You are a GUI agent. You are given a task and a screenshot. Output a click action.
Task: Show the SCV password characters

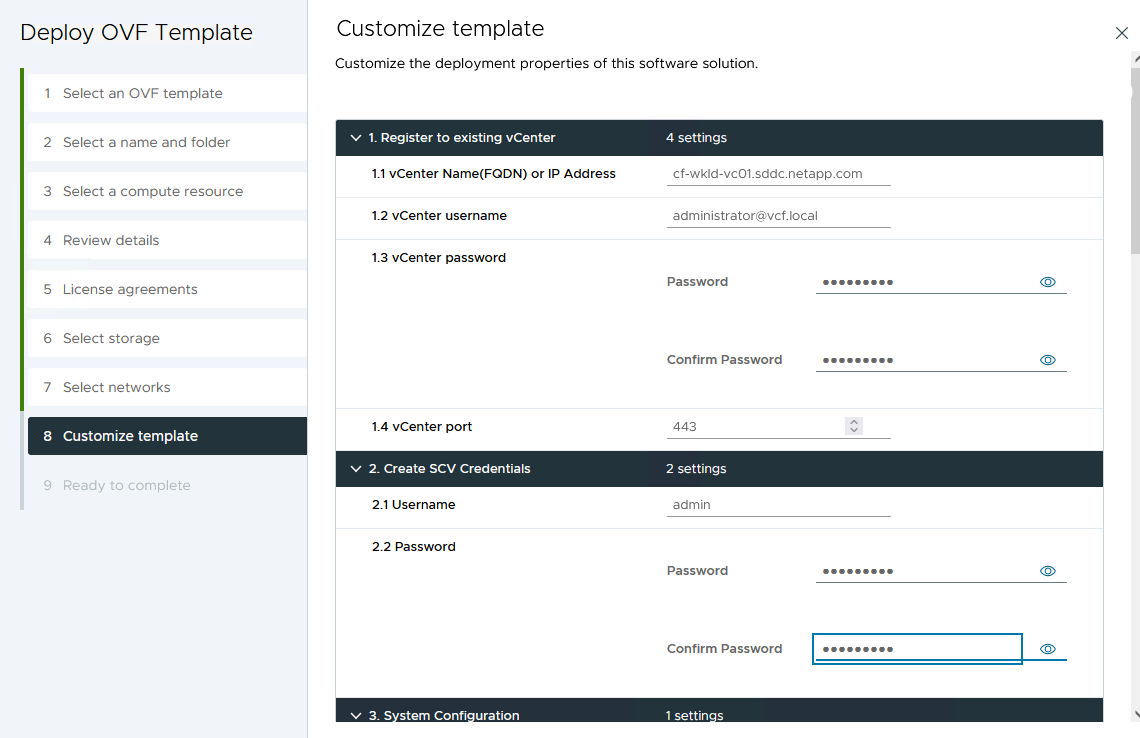pyautogui.click(x=1048, y=571)
